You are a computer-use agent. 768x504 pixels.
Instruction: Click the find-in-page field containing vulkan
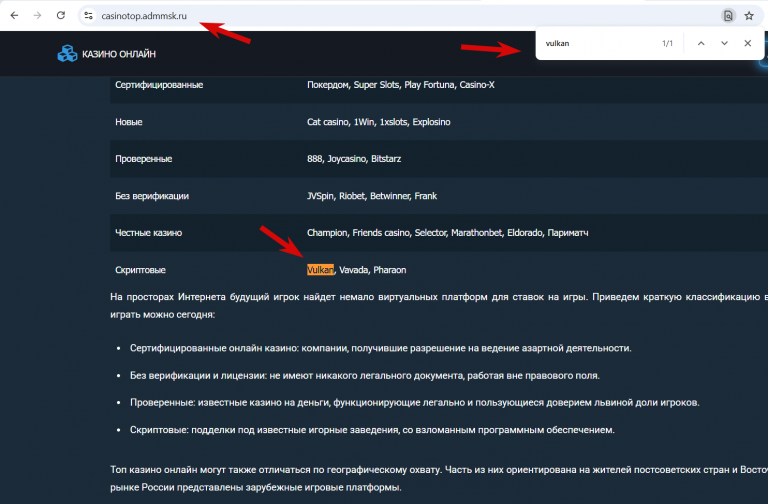click(x=600, y=43)
